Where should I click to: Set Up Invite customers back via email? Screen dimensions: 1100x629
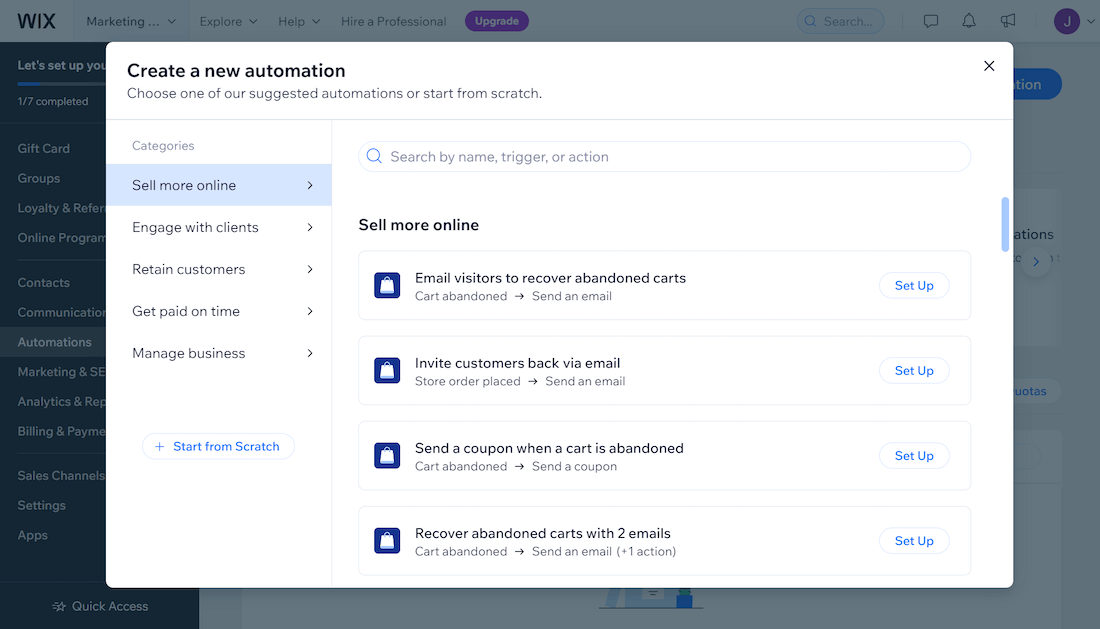tap(914, 370)
